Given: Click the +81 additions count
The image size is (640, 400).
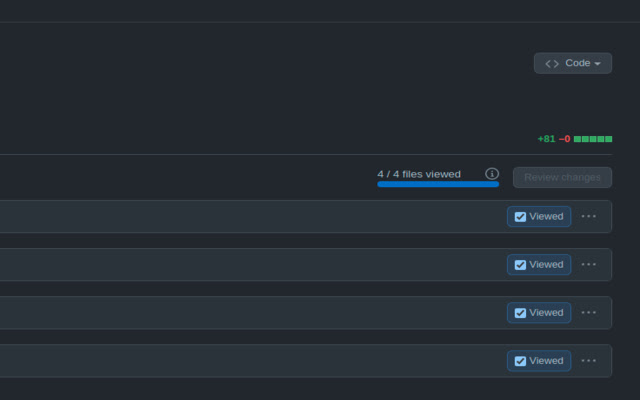Looking at the screenshot, I should coord(546,139).
